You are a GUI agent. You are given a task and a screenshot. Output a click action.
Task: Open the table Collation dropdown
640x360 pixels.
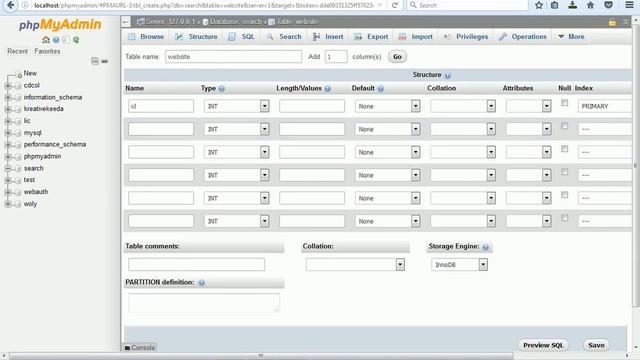point(355,265)
